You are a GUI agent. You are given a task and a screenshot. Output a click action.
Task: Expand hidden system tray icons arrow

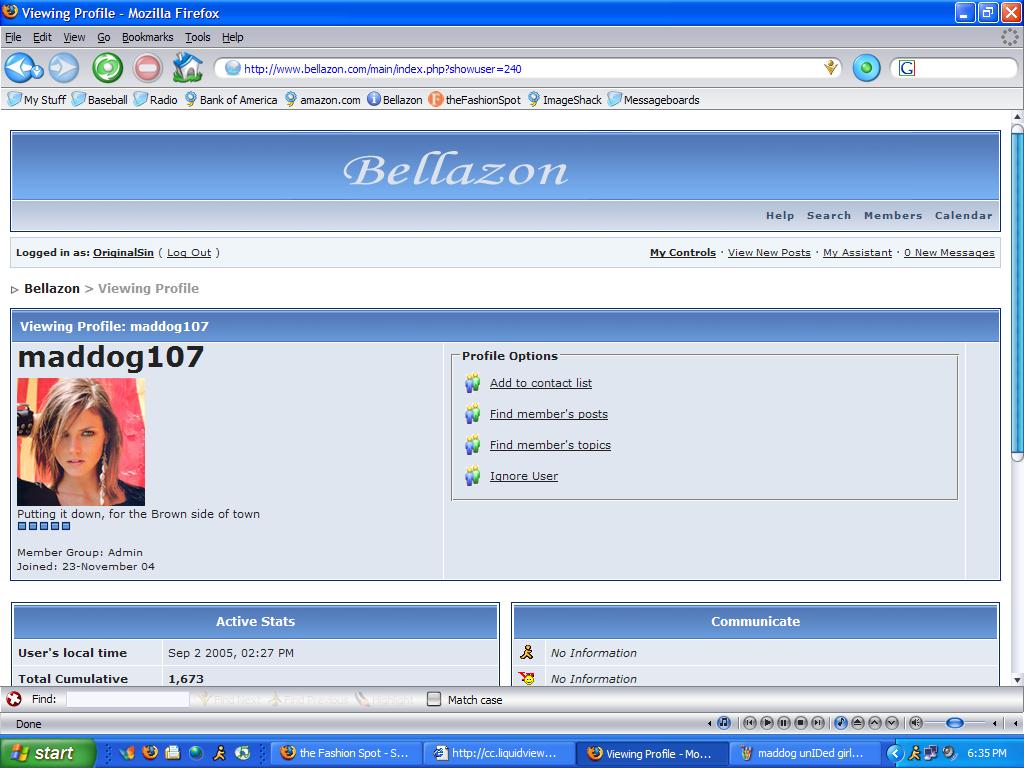pos(896,753)
